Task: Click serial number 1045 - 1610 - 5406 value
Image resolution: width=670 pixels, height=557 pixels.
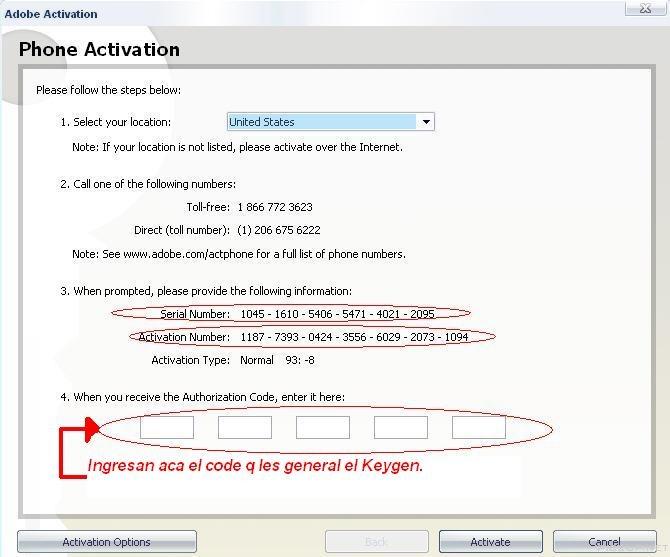Action: pos(338,314)
